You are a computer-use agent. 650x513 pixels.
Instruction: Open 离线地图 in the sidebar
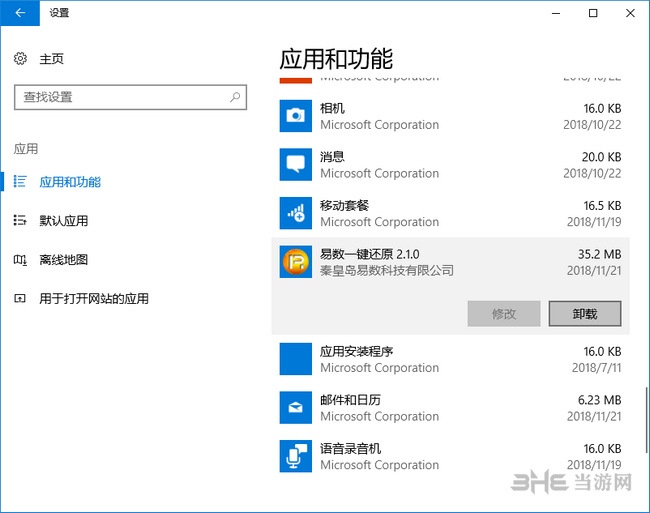pos(63,259)
